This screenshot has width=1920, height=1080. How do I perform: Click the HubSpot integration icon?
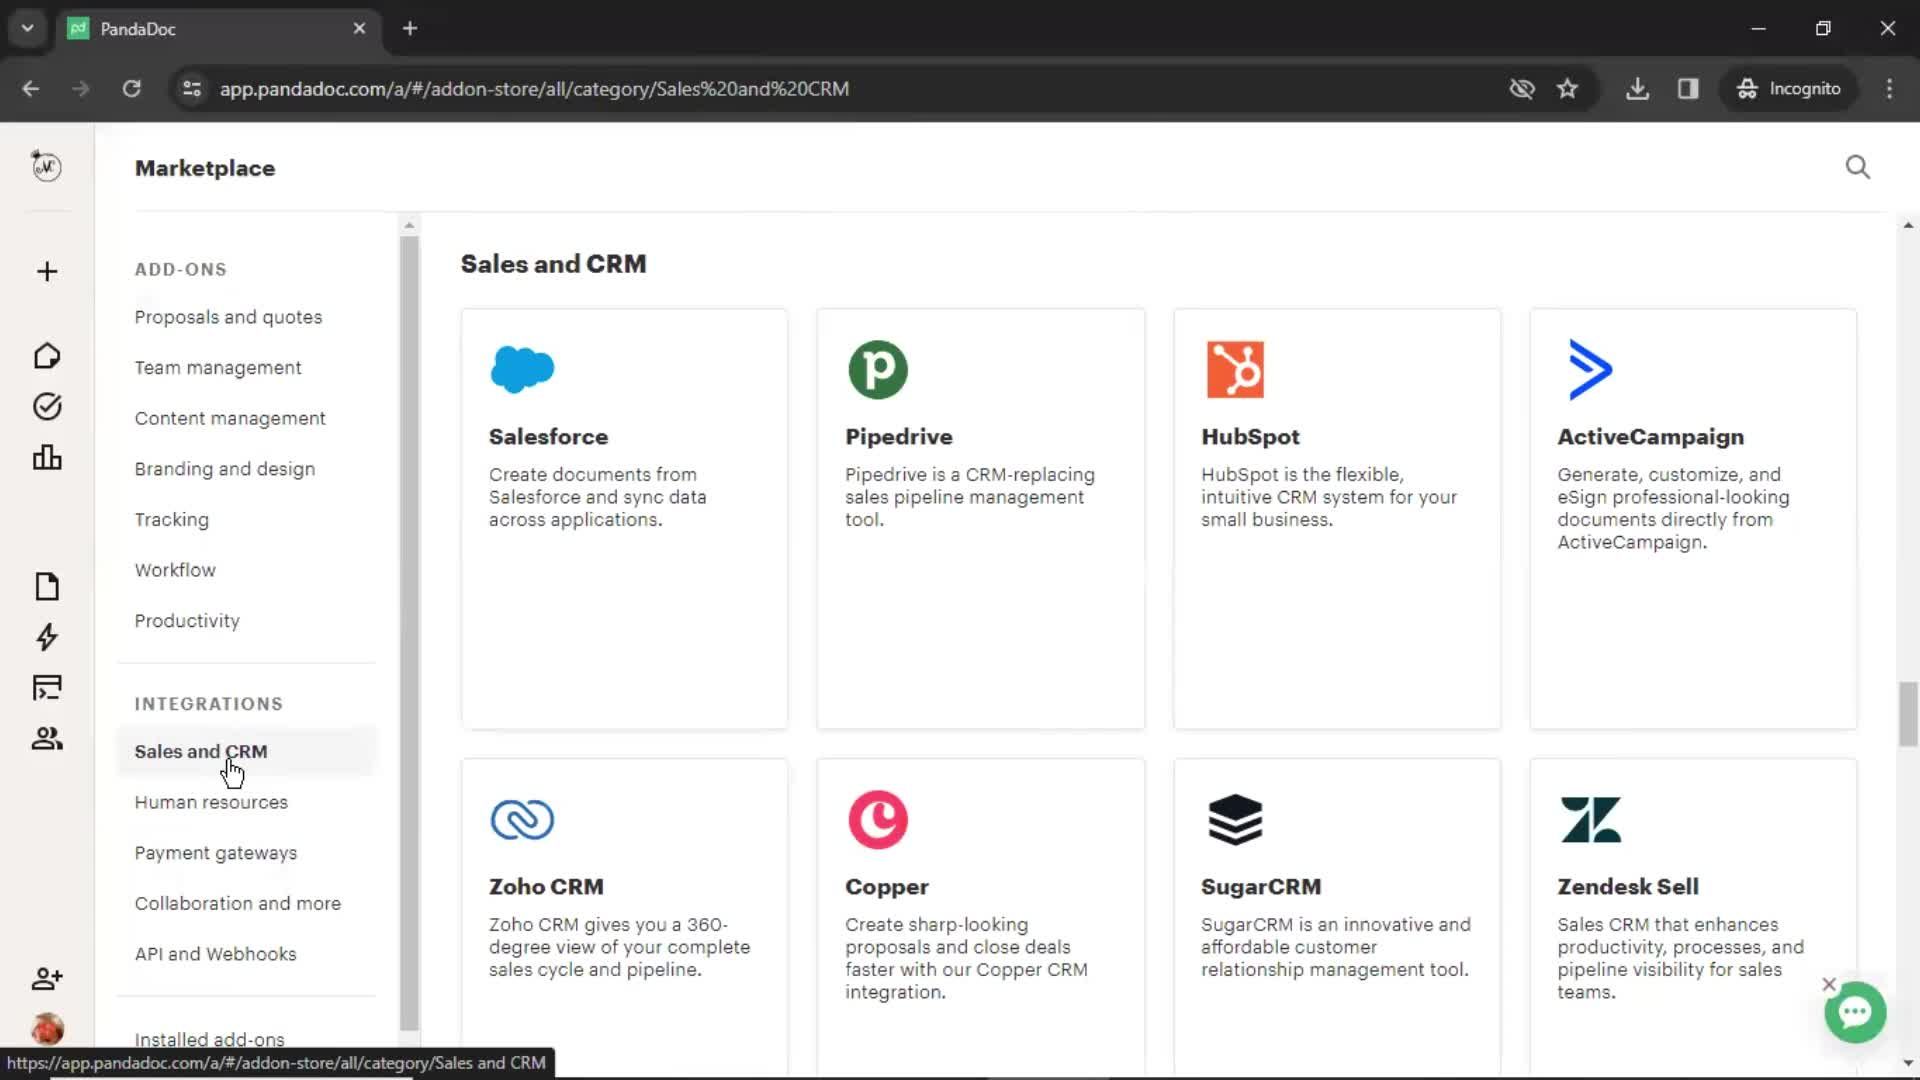1234,371
